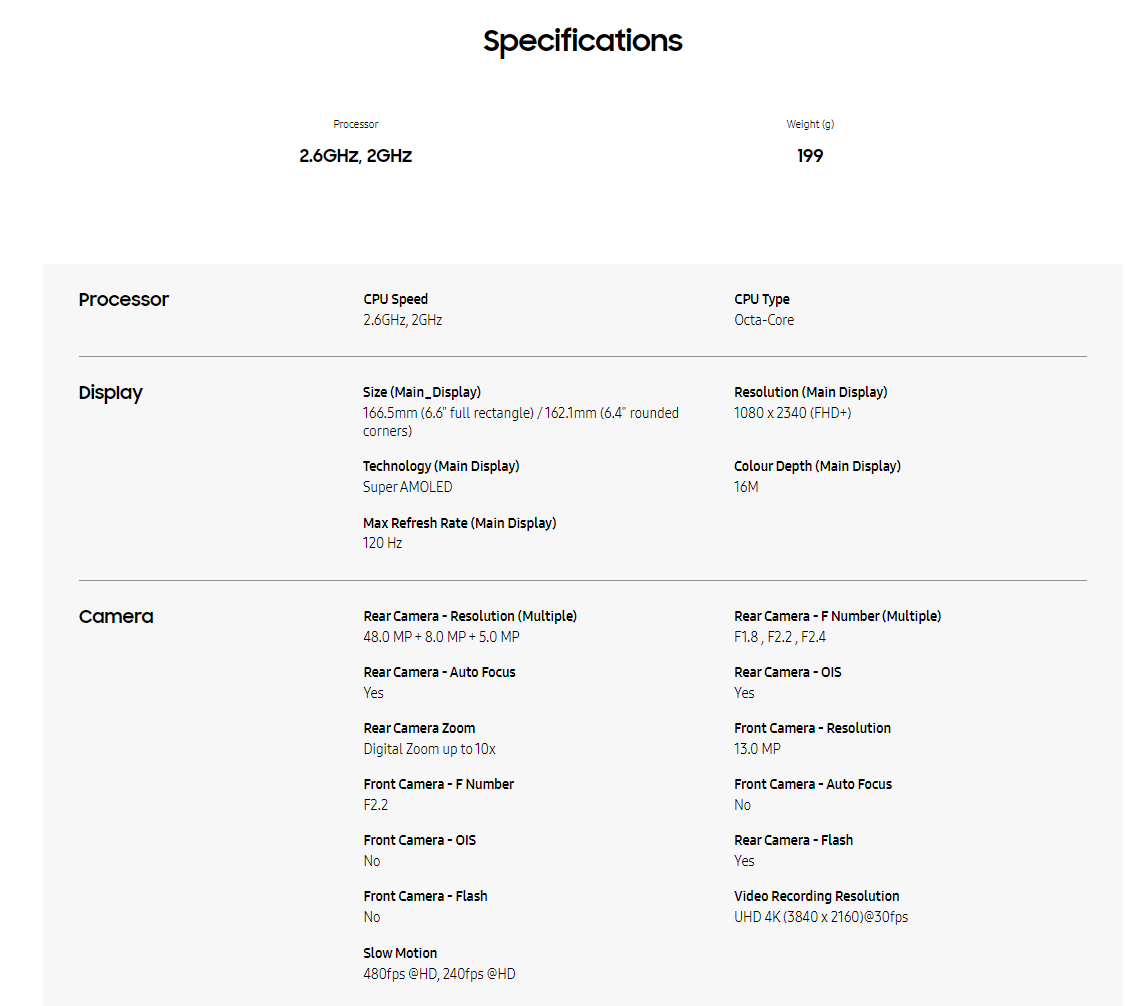
Task: Select the weight value '199'
Action: (810, 156)
